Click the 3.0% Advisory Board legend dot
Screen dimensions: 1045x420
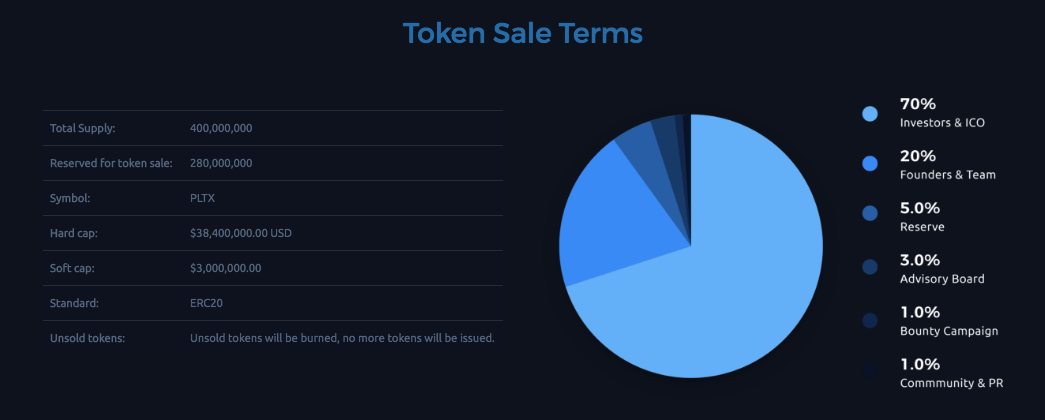click(x=870, y=267)
